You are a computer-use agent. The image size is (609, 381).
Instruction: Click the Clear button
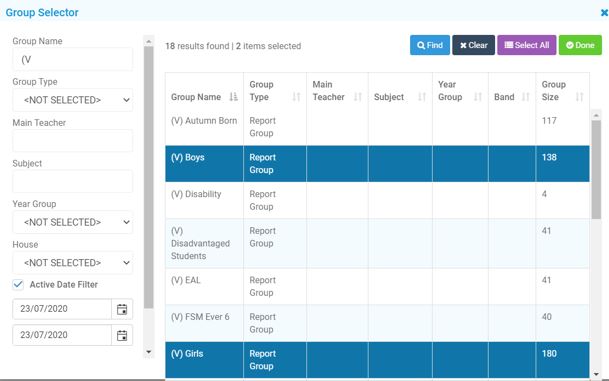tap(473, 45)
